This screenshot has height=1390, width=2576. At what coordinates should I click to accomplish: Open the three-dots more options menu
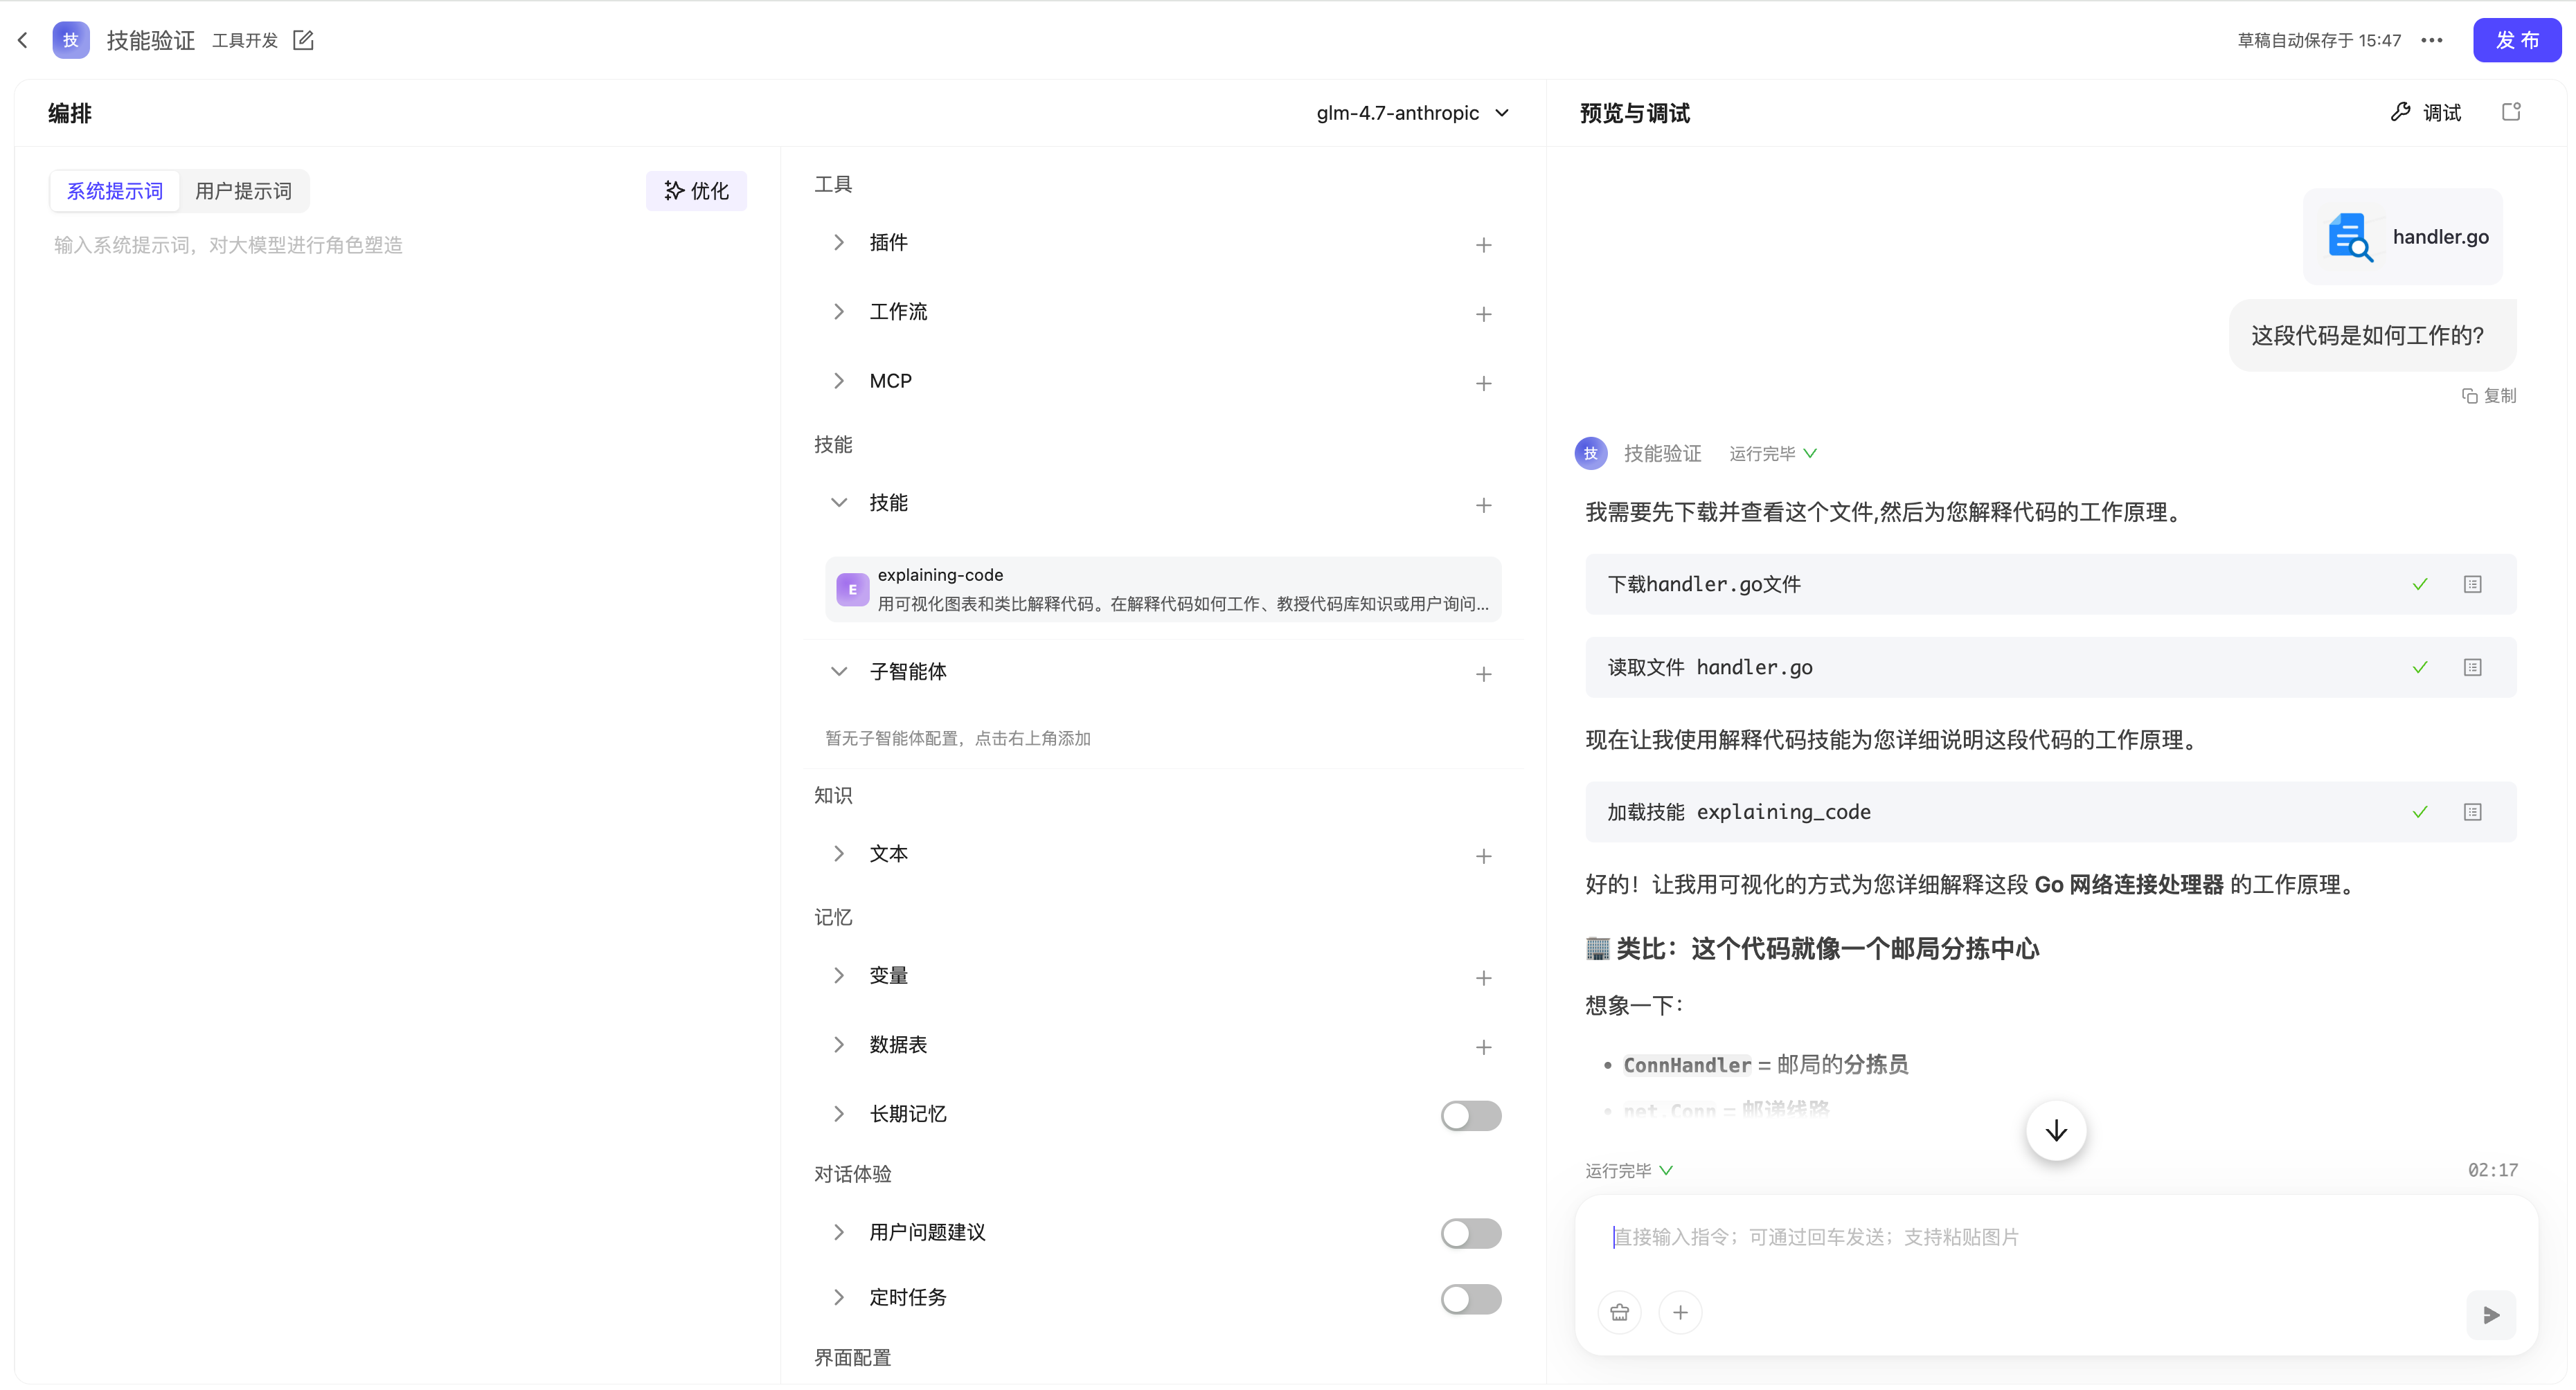[x=2431, y=40]
